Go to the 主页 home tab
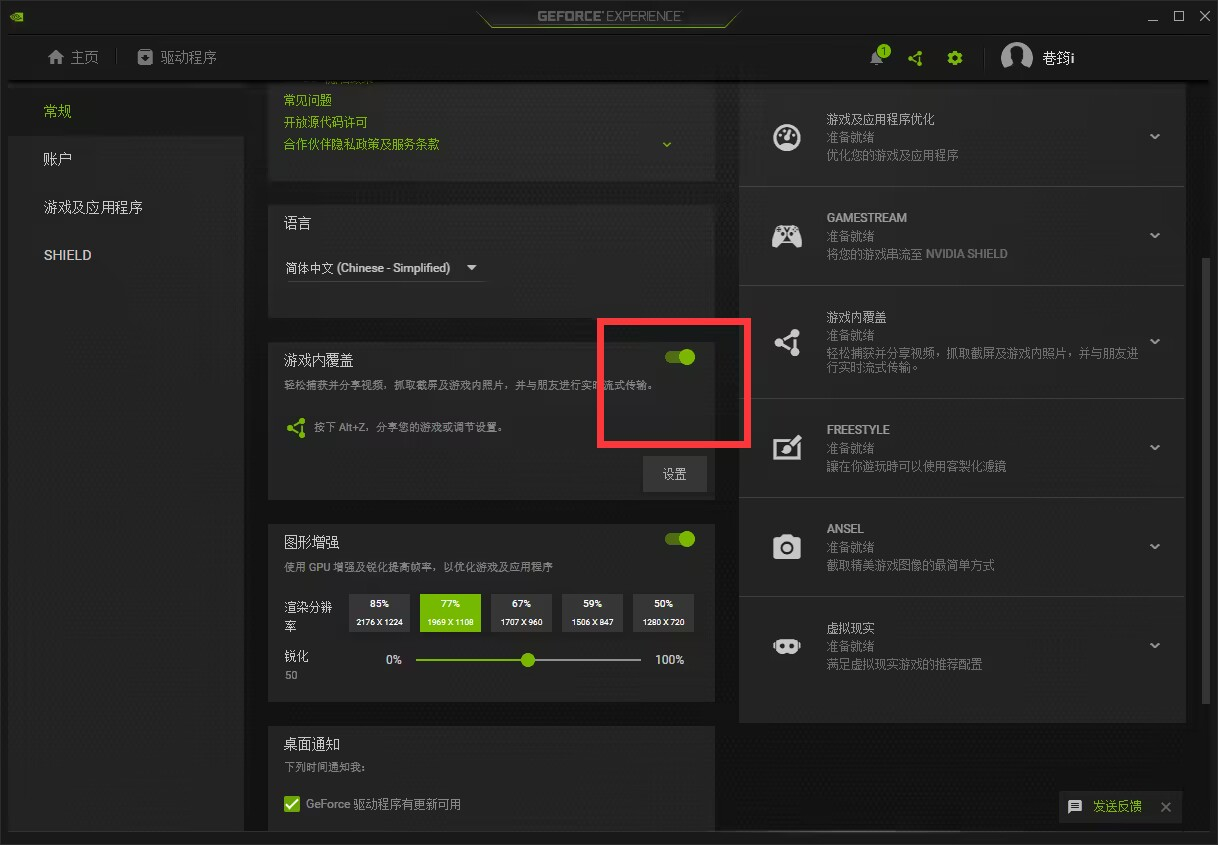This screenshot has height=845, width=1218. click(73, 57)
